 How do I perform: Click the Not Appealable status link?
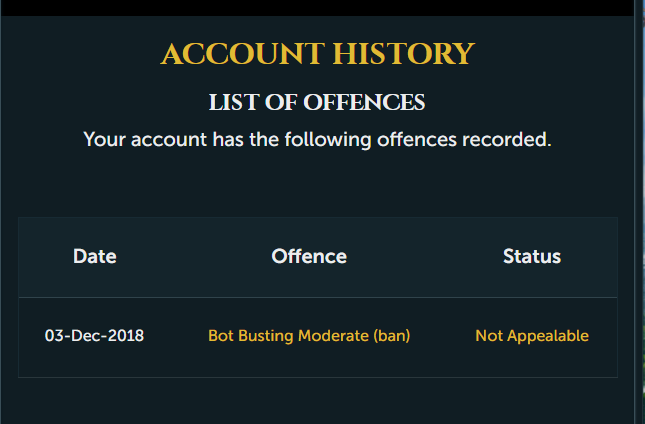coord(531,336)
